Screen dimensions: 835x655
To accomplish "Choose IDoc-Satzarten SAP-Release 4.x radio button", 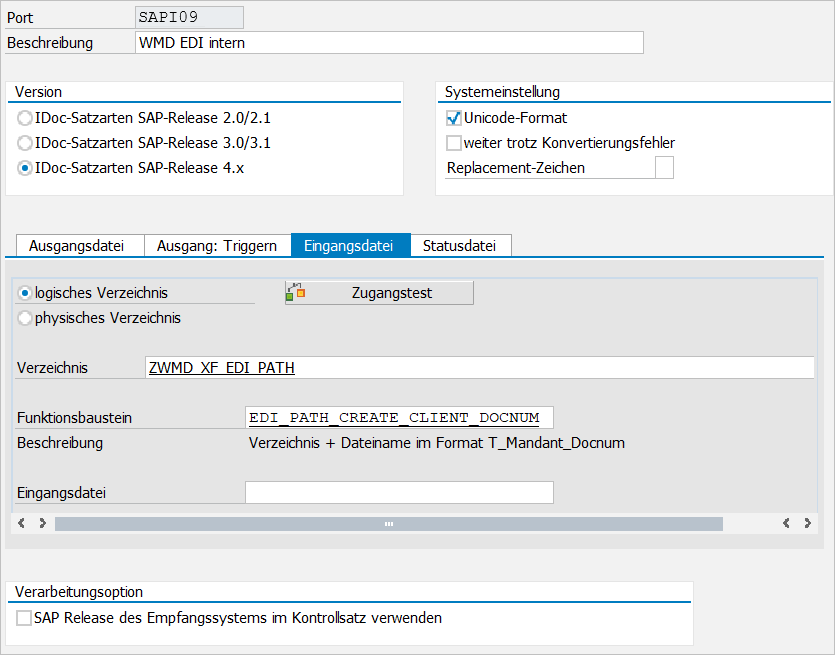I will coord(25,168).
